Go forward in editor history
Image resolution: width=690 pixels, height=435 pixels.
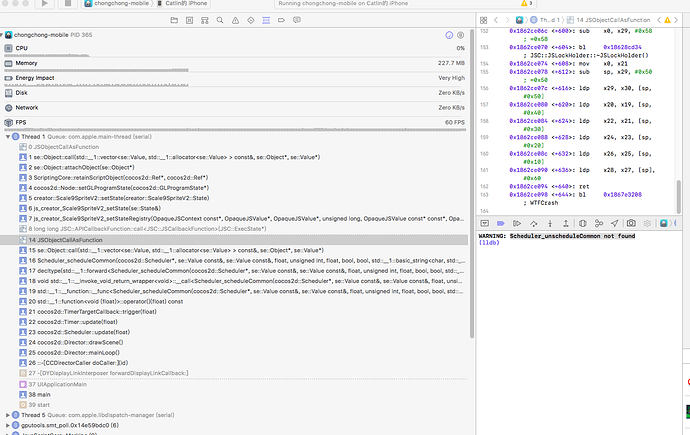click(507, 20)
